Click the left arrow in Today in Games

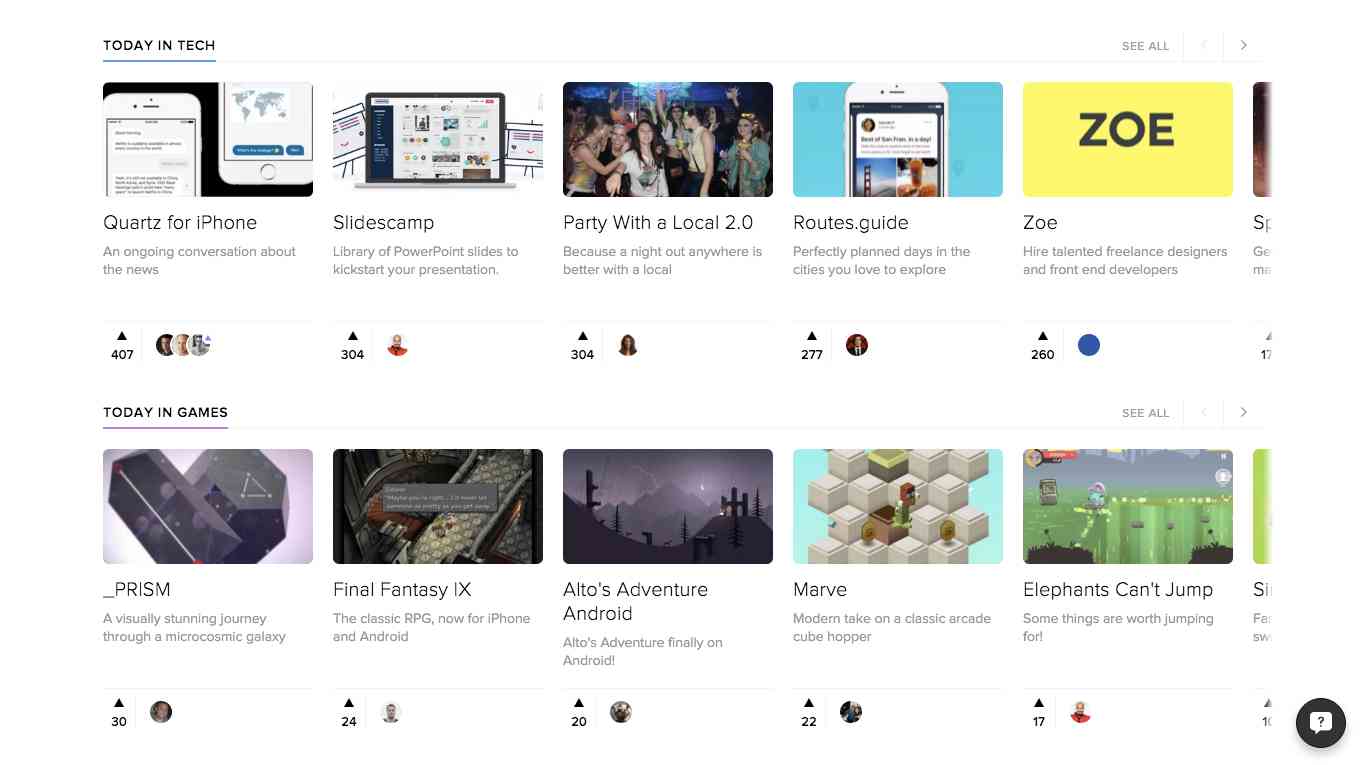(x=1203, y=412)
